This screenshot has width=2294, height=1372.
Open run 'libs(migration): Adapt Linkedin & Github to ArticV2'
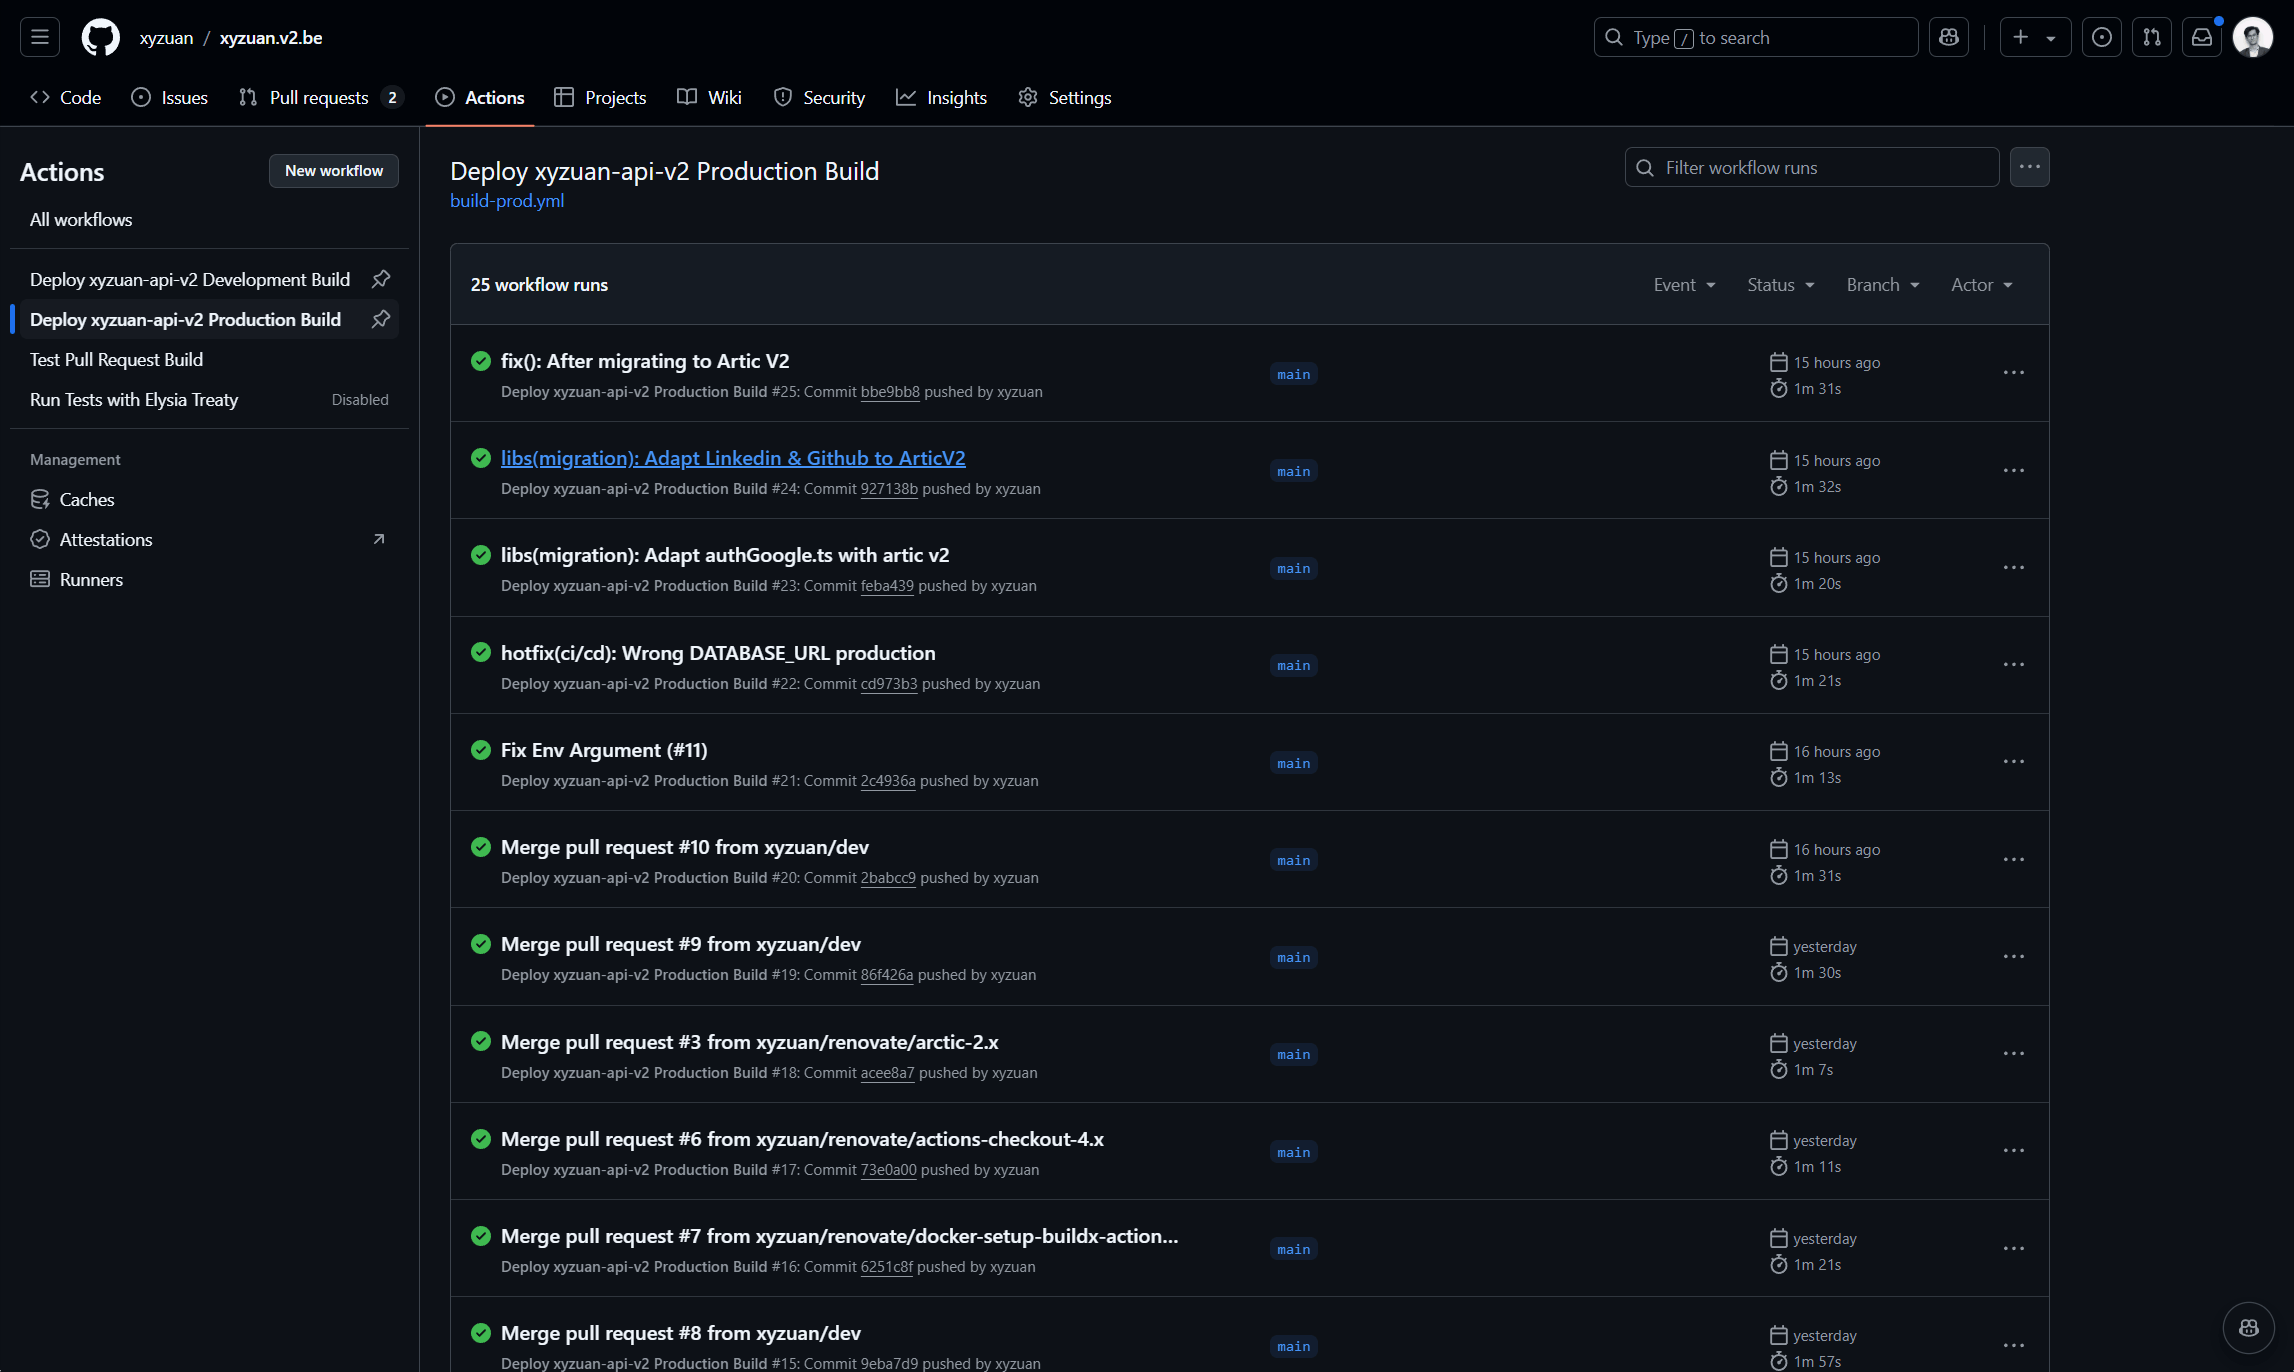[x=733, y=458]
